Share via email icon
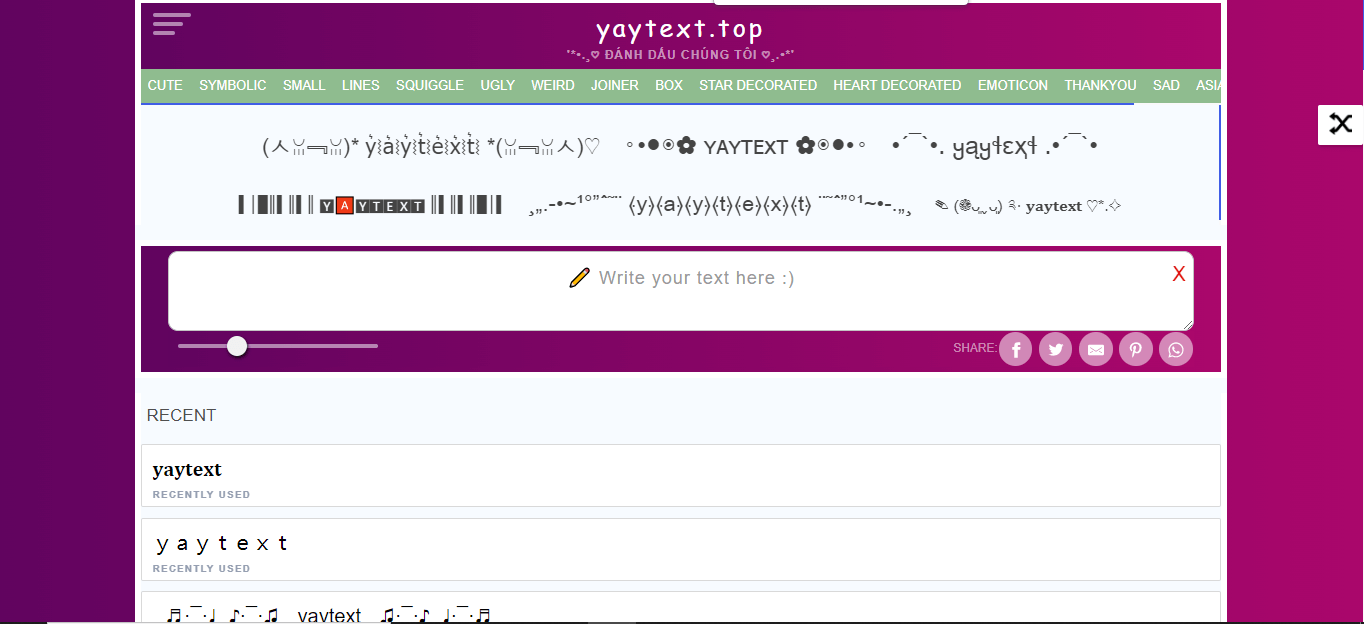This screenshot has height=624, width=1364. (1096, 349)
